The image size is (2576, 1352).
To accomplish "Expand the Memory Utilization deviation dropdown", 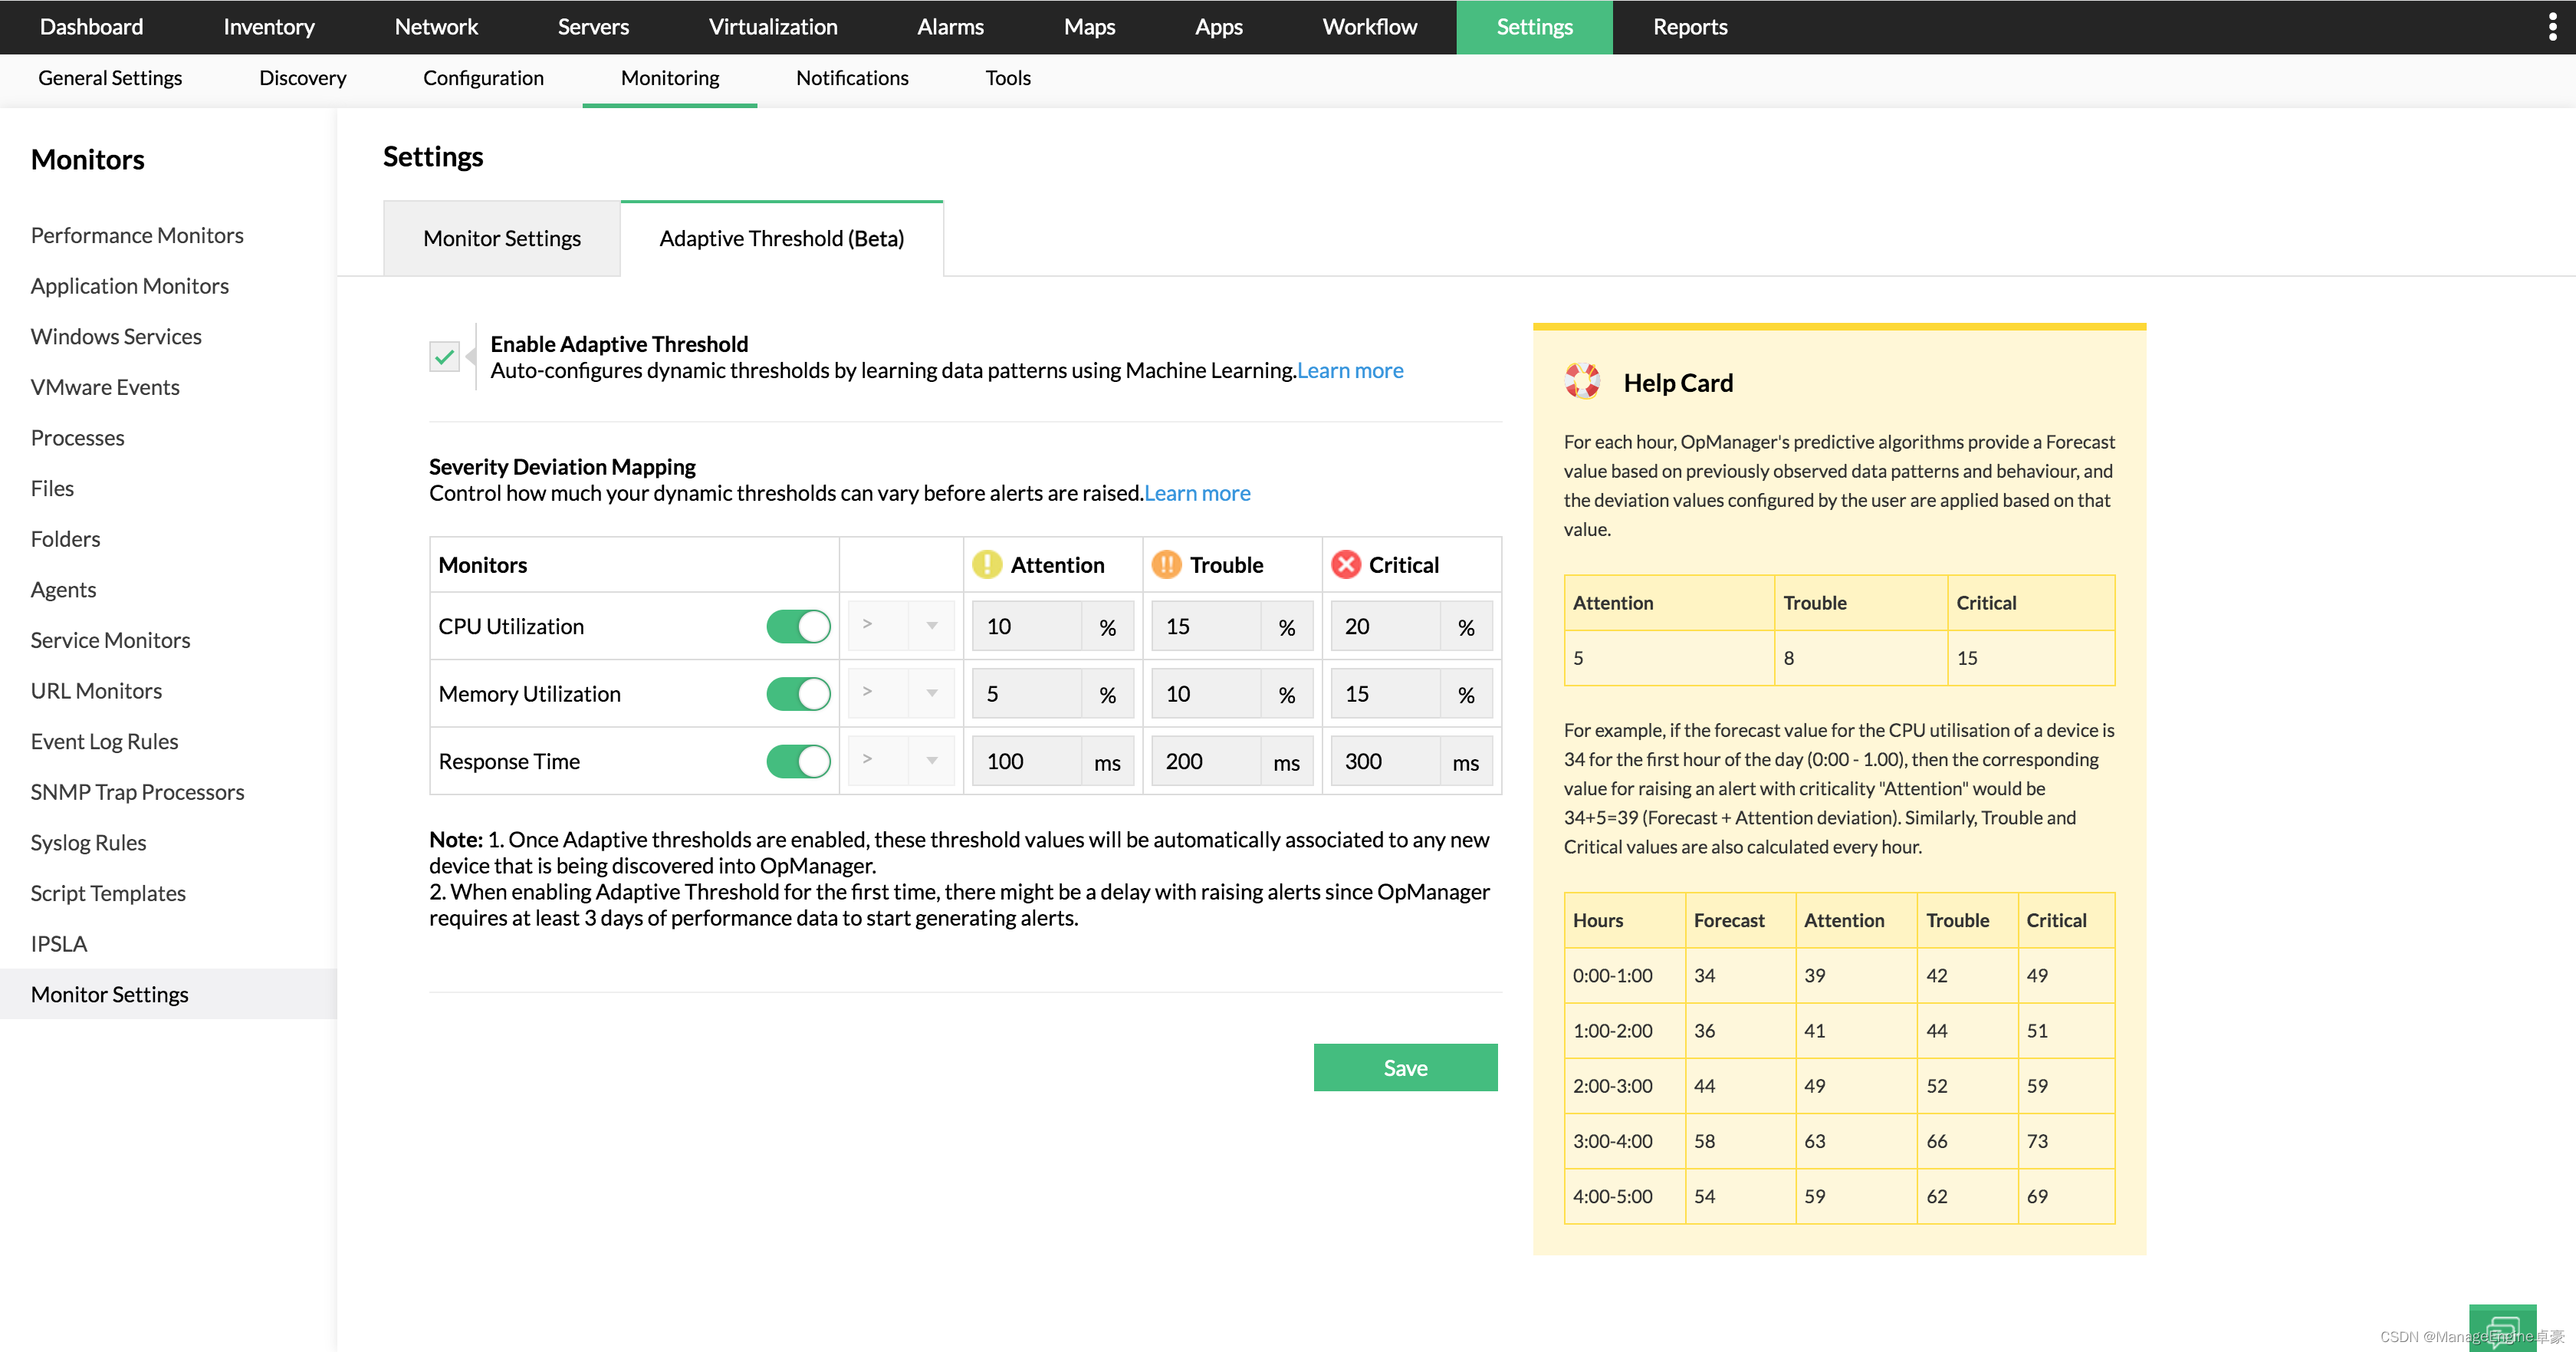I will [932, 692].
